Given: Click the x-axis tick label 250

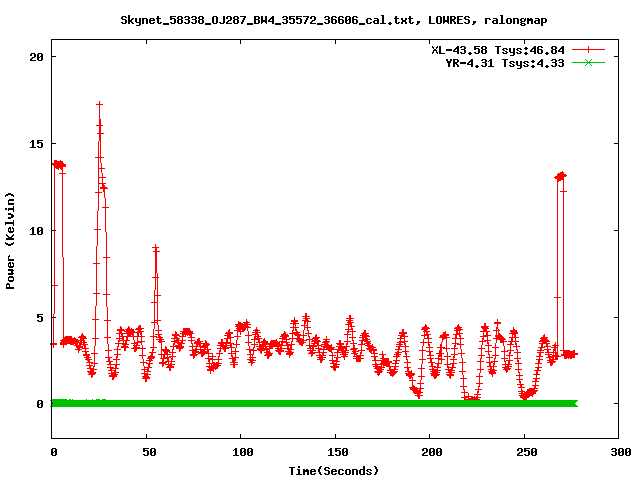Looking at the screenshot, I should [527, 452].
